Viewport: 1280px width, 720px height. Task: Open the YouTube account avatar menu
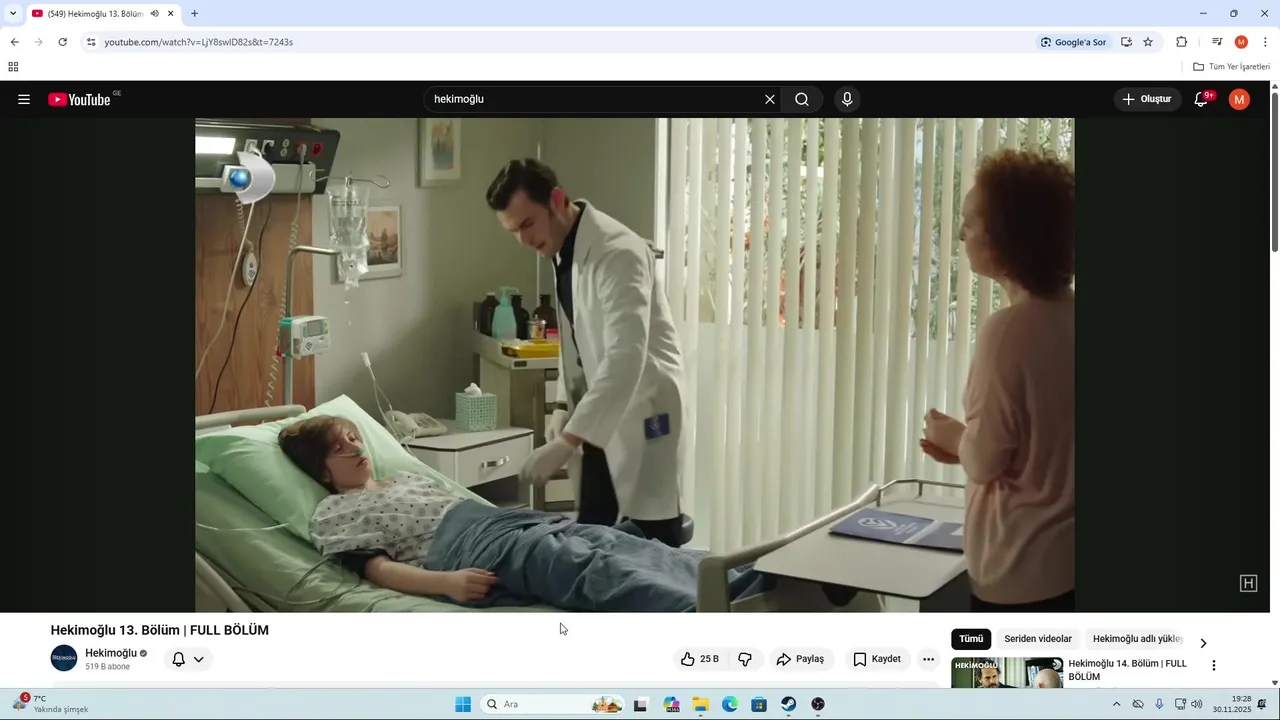(1239, 99)
